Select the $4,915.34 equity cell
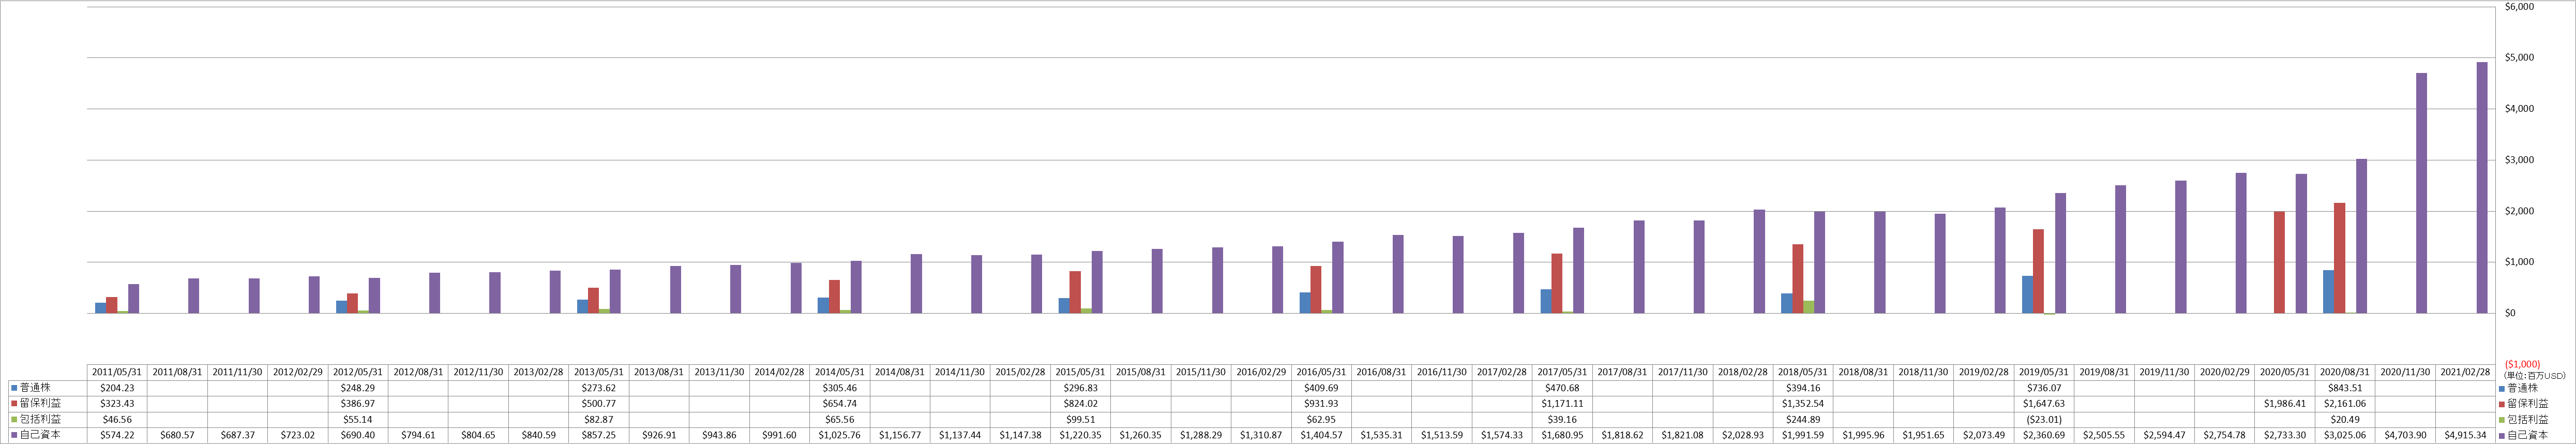The height and width of the screenshot is (444, 2576). click(x=2465, y=435)
